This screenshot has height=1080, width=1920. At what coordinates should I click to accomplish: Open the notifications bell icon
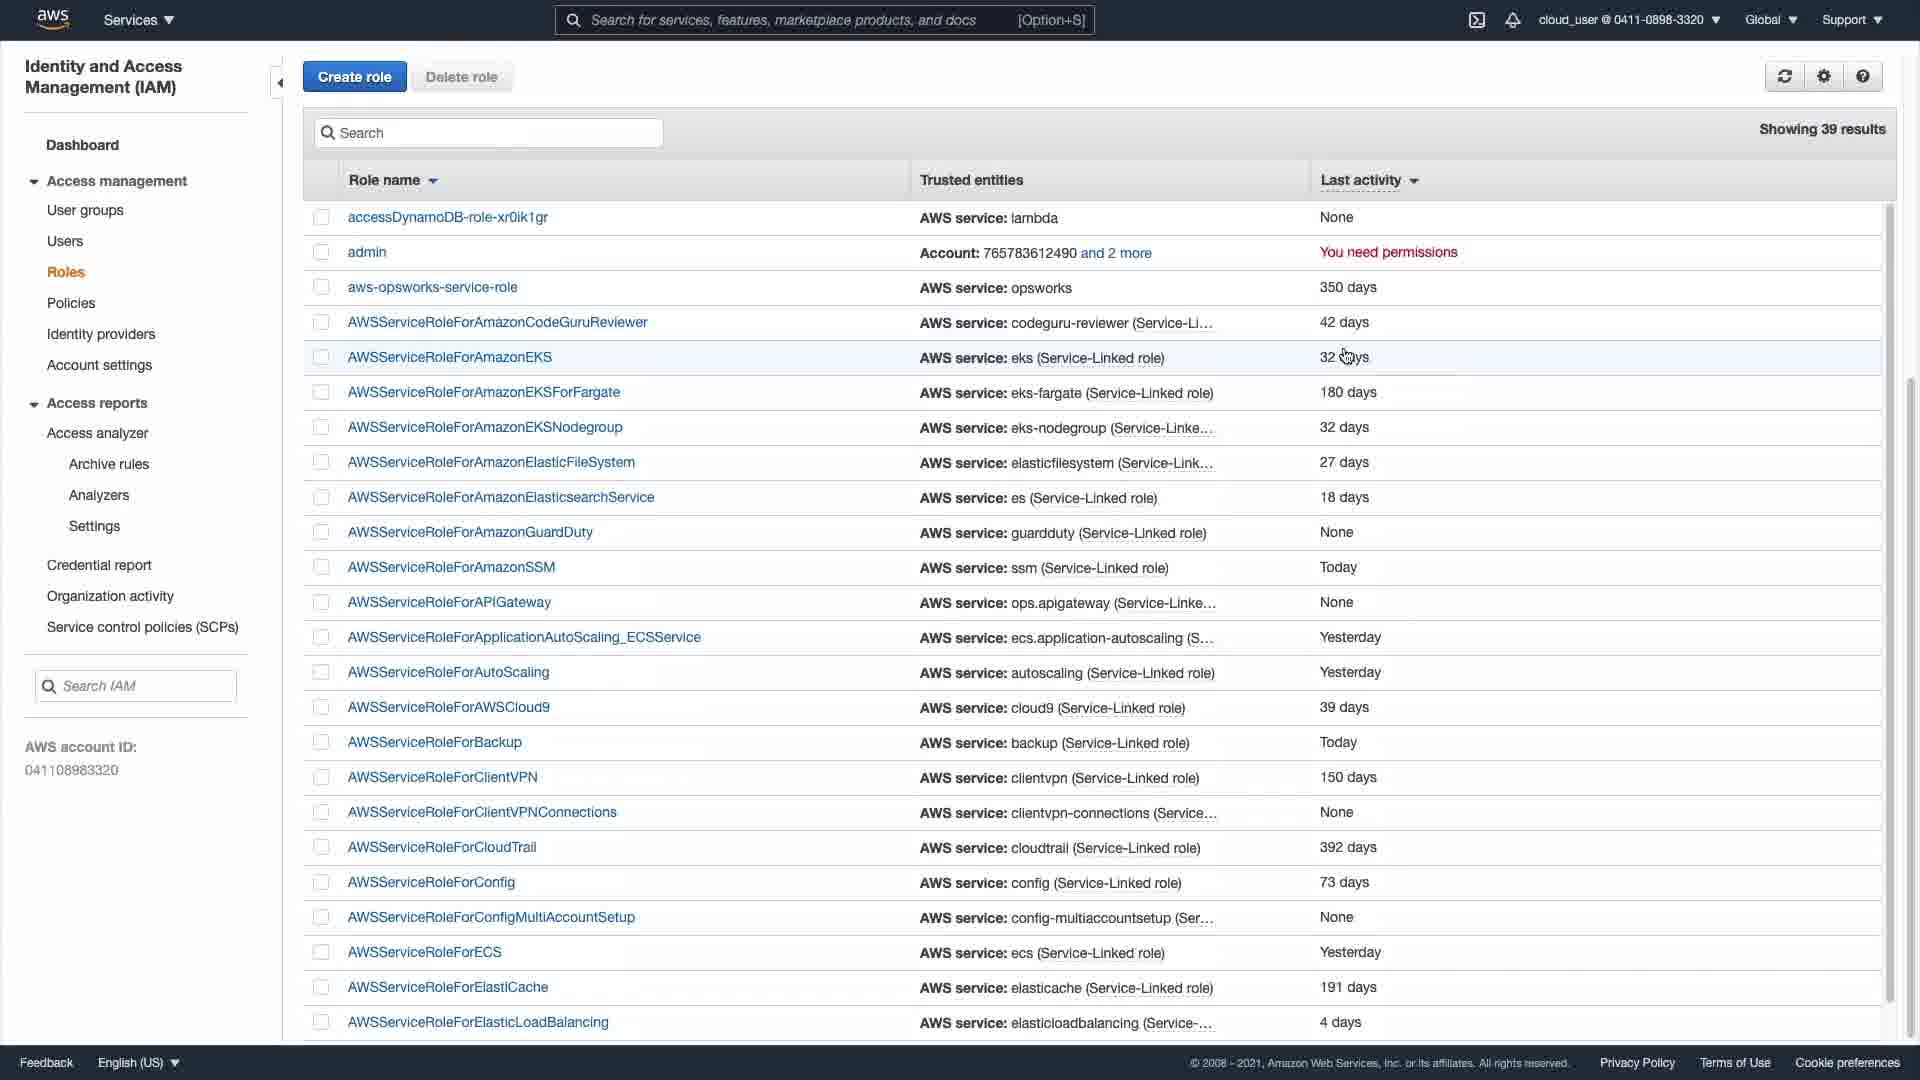click(1513, 20)
